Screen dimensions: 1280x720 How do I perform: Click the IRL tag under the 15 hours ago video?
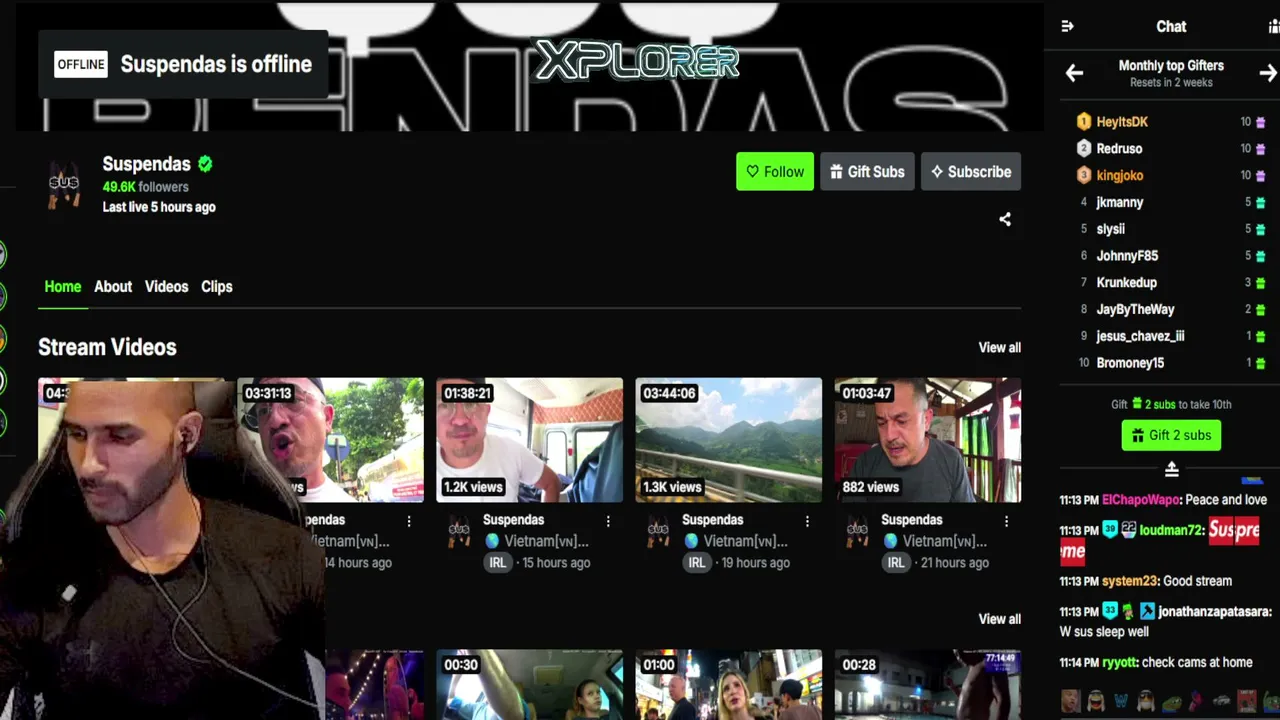[497, 563]
